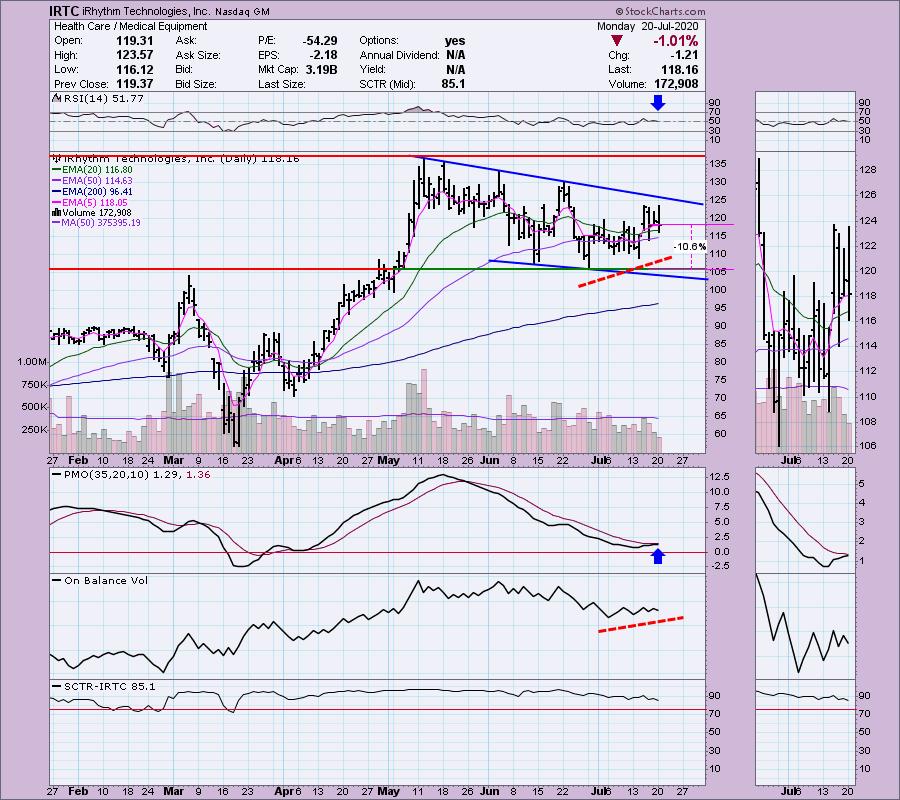Image resolution: width=900 pixels, height=800 pixels.
Task: Click the EMA(200) 96.41 legend entry
Action: point(92,192)
